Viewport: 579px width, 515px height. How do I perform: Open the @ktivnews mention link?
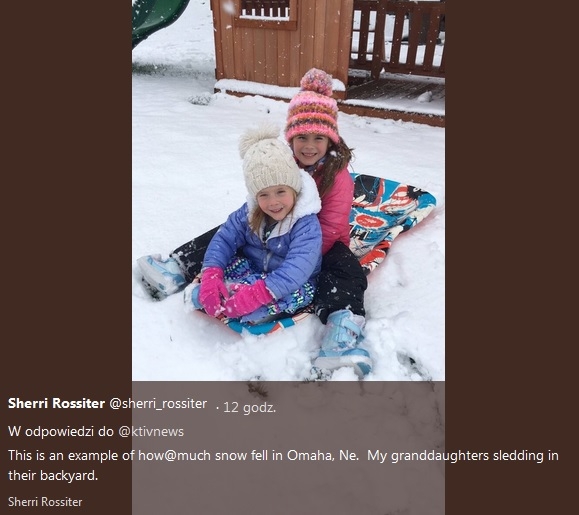151,432
